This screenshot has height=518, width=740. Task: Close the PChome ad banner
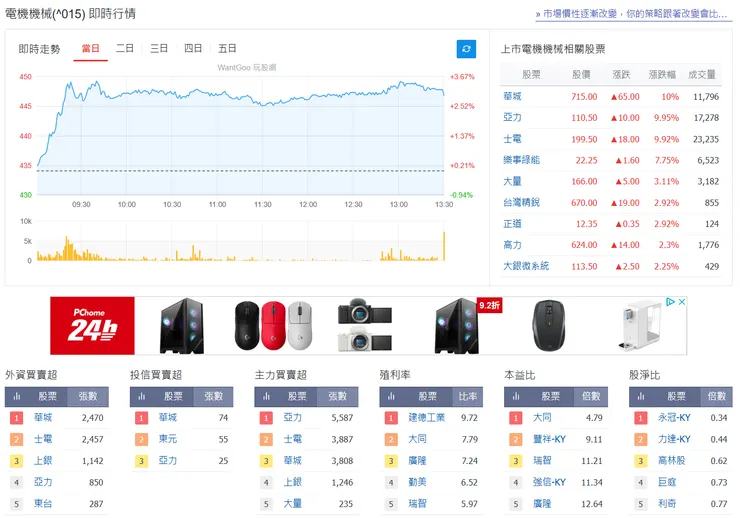(x=681, y=302)
